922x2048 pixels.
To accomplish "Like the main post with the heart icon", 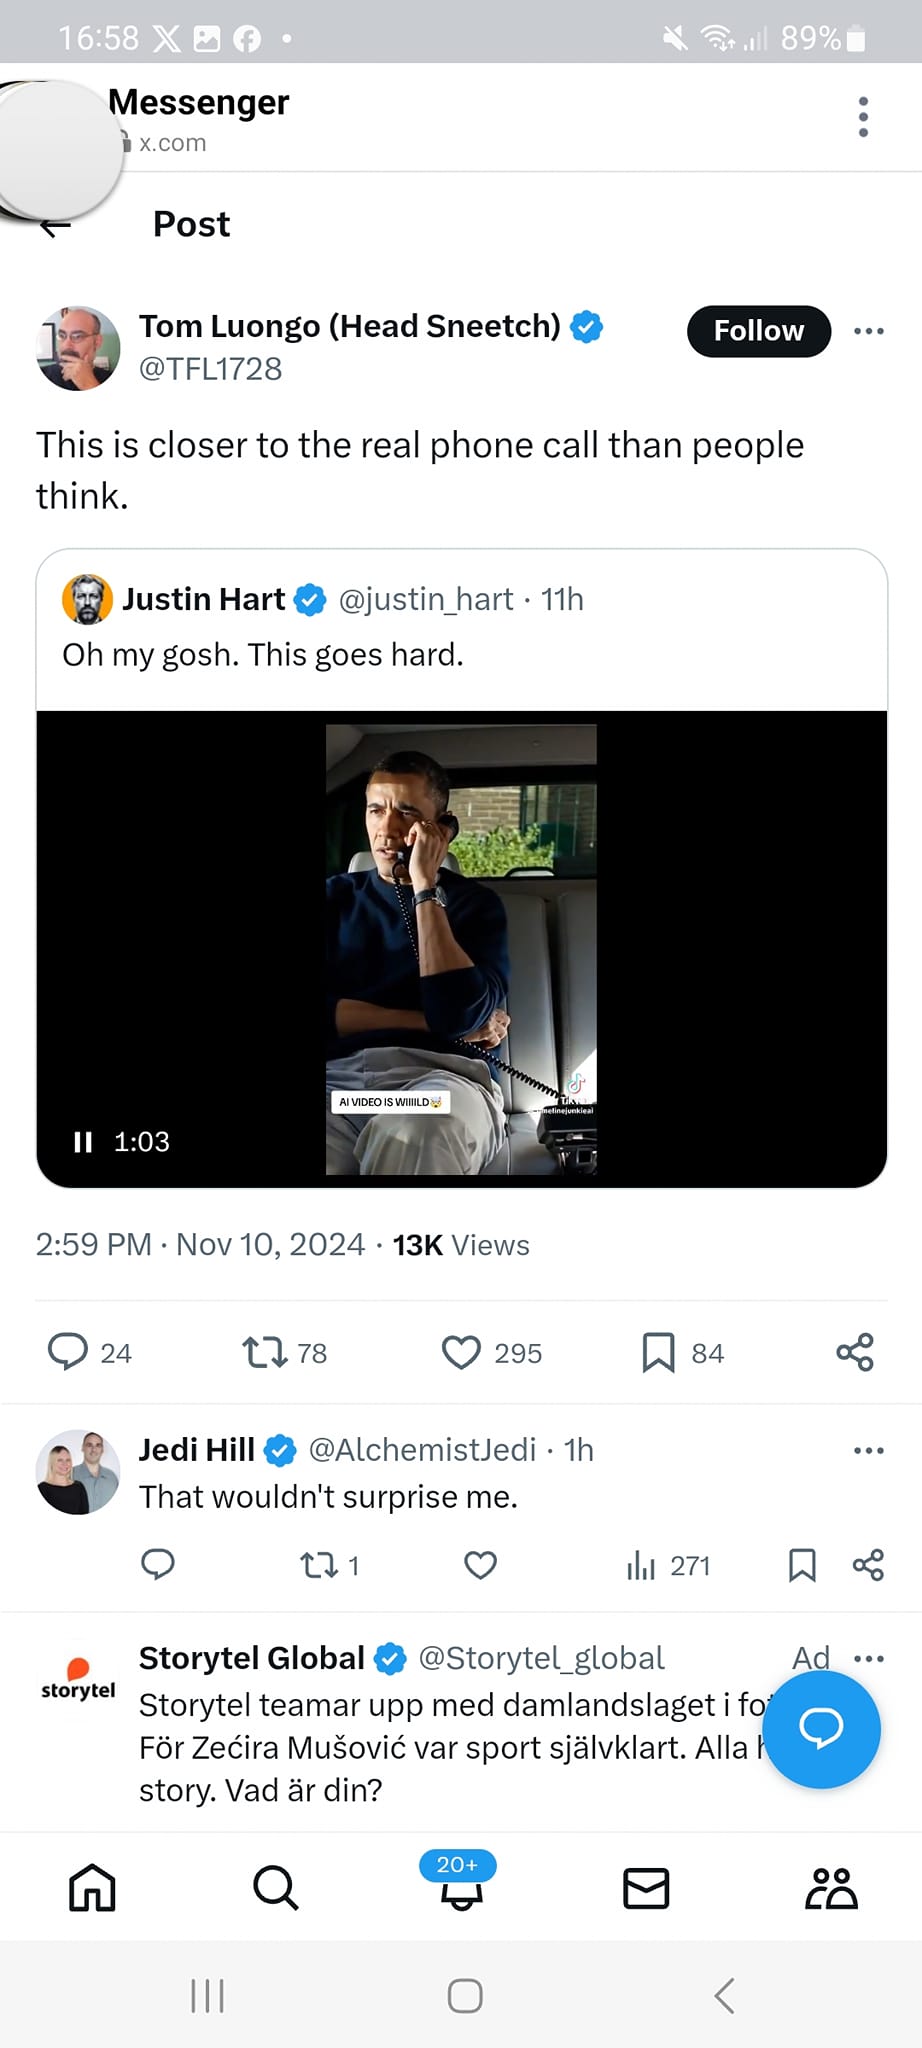I will [x=461, y=1352].
